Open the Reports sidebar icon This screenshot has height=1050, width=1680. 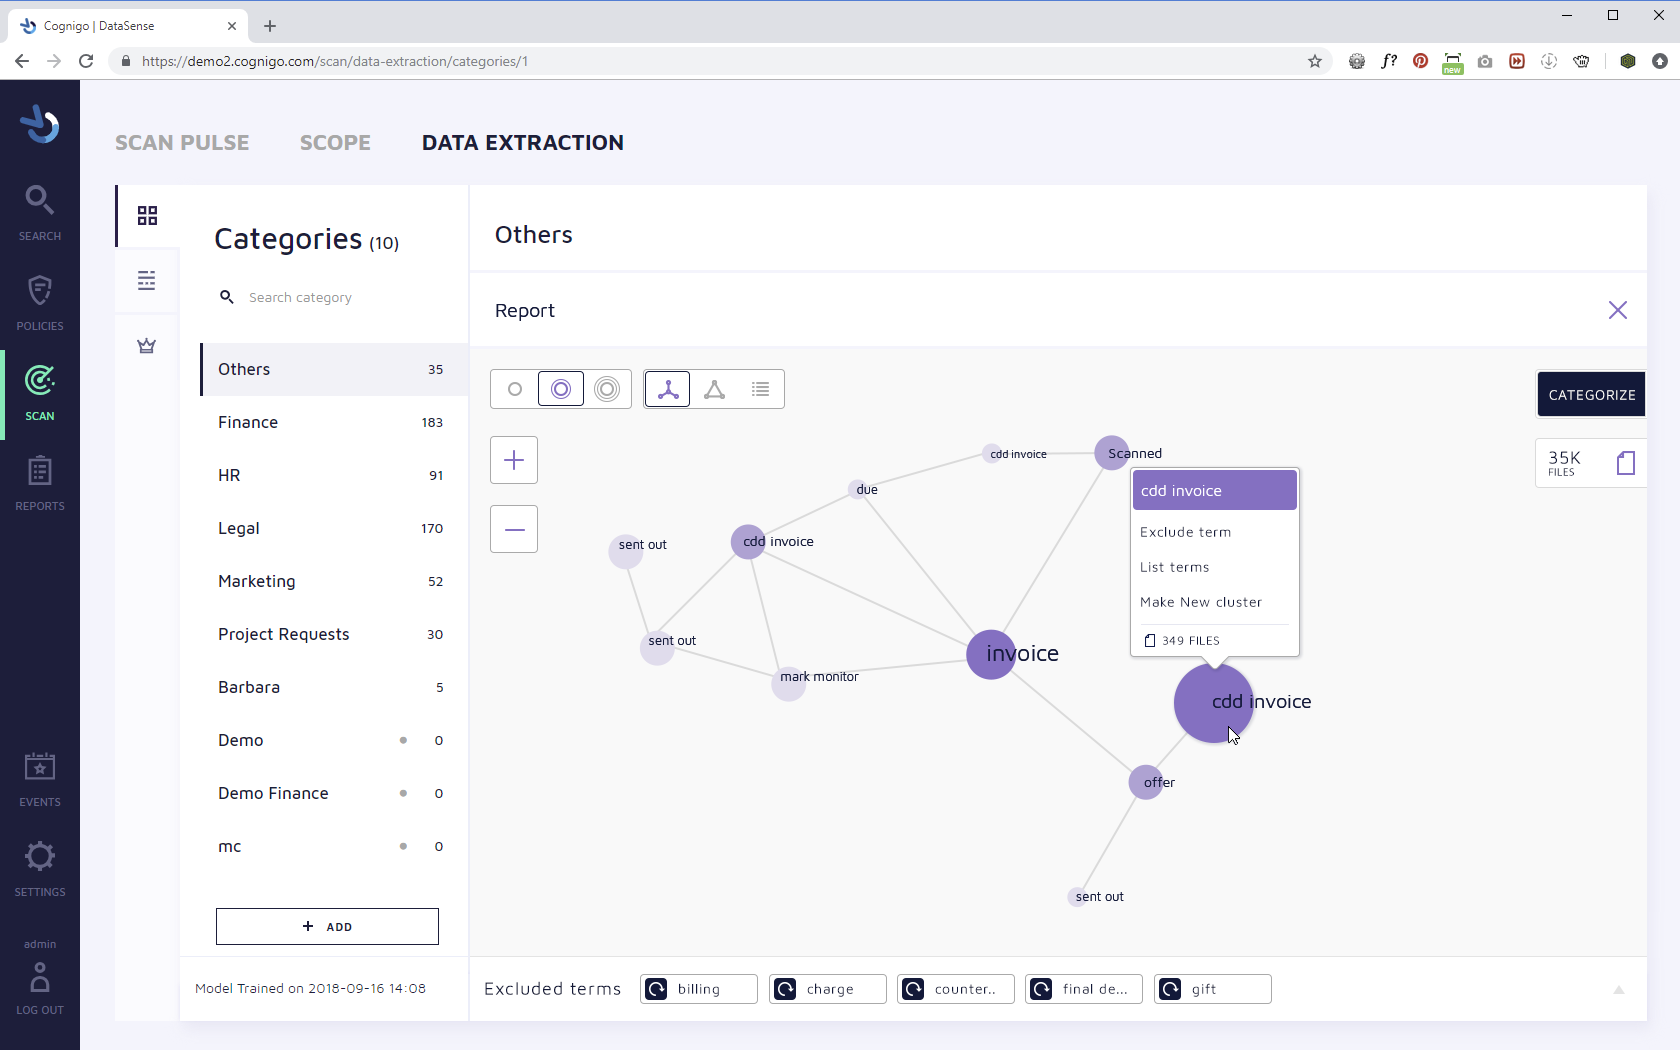[x=40, y=482]
